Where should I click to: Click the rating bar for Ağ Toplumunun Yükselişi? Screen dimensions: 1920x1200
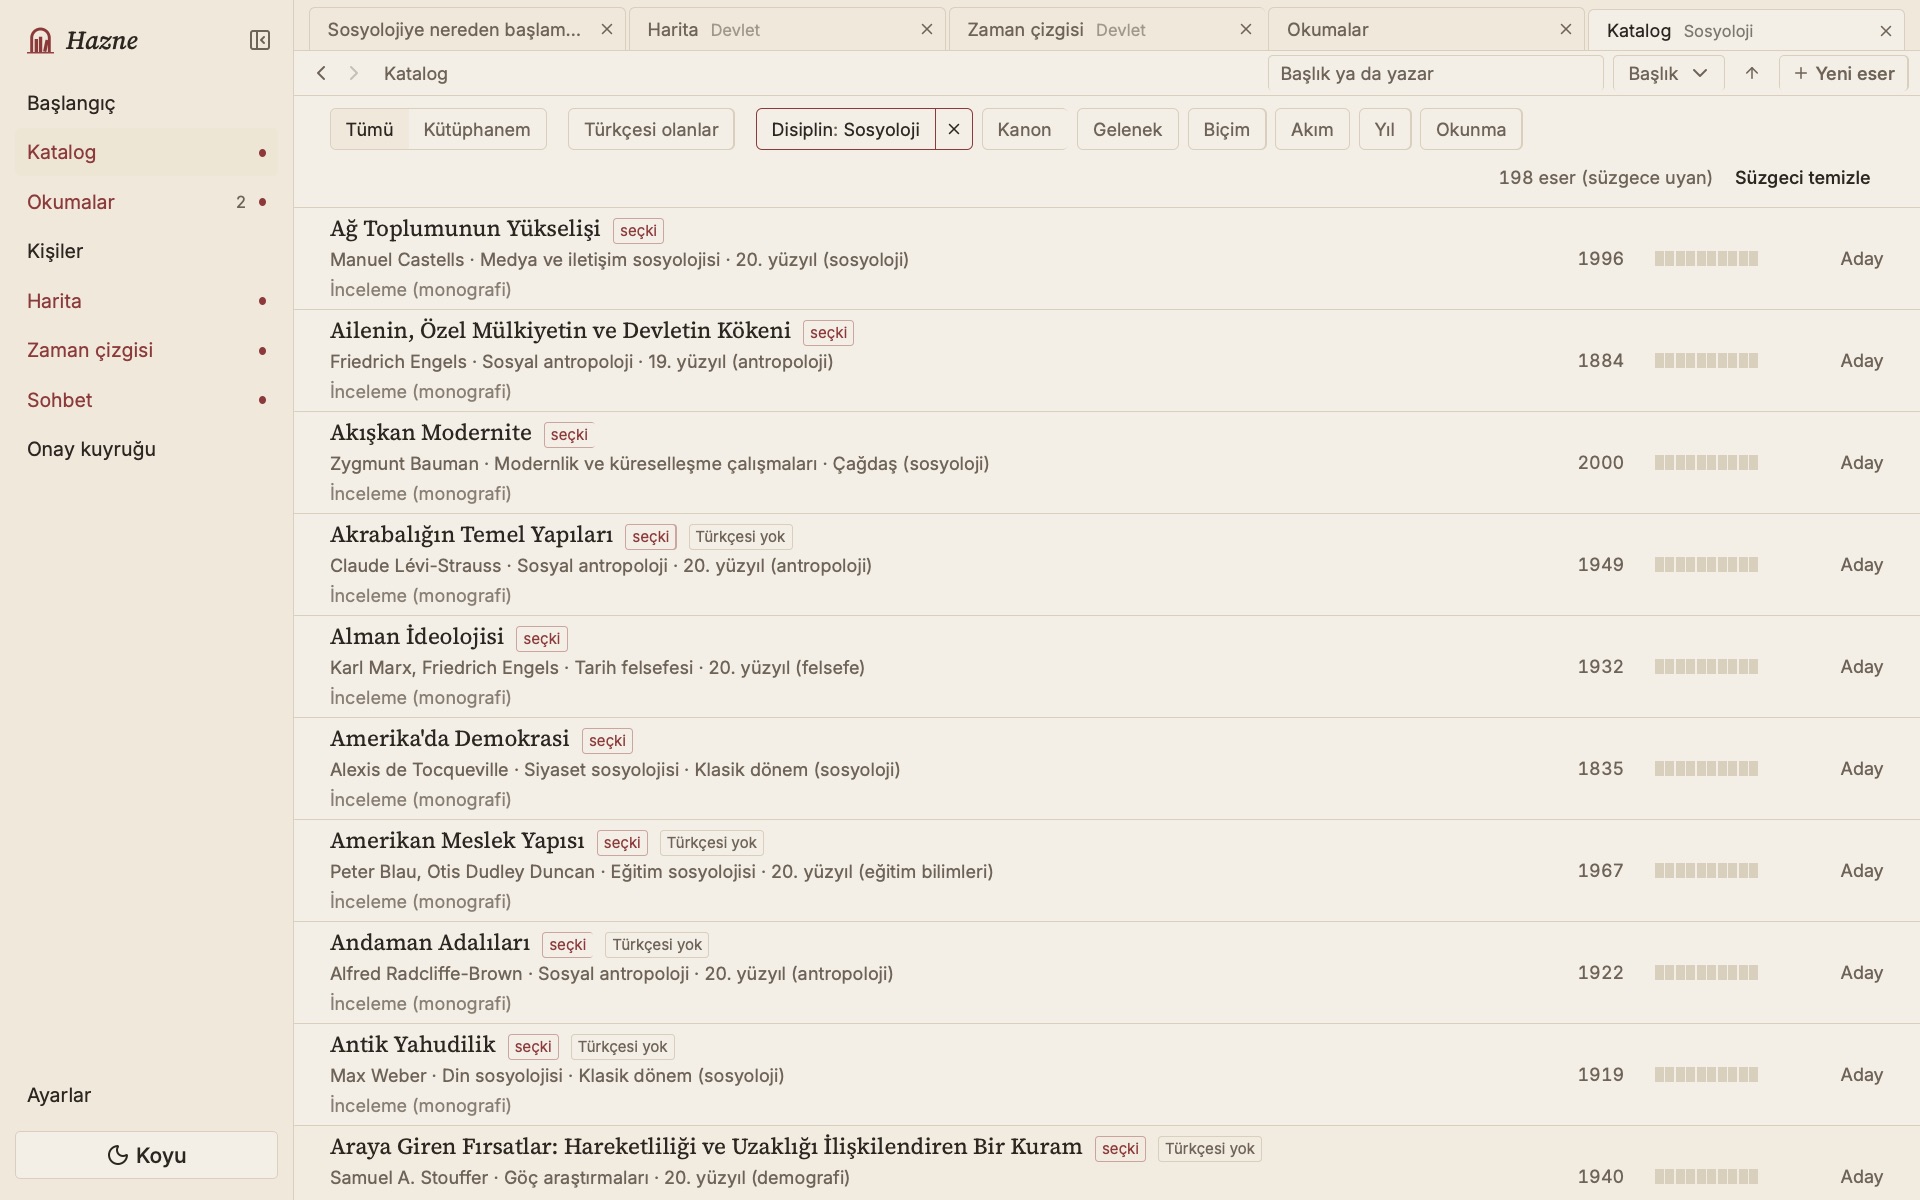(x=1706, y=259)
